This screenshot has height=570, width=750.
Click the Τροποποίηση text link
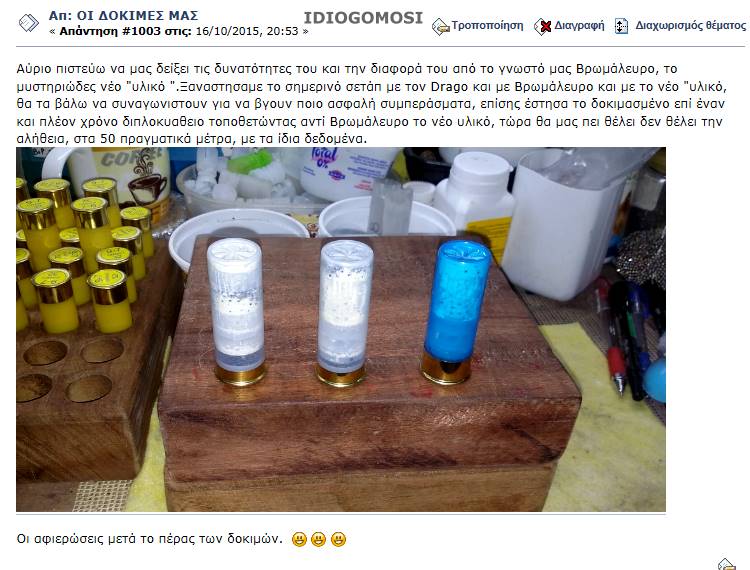[x=487, y=25]
